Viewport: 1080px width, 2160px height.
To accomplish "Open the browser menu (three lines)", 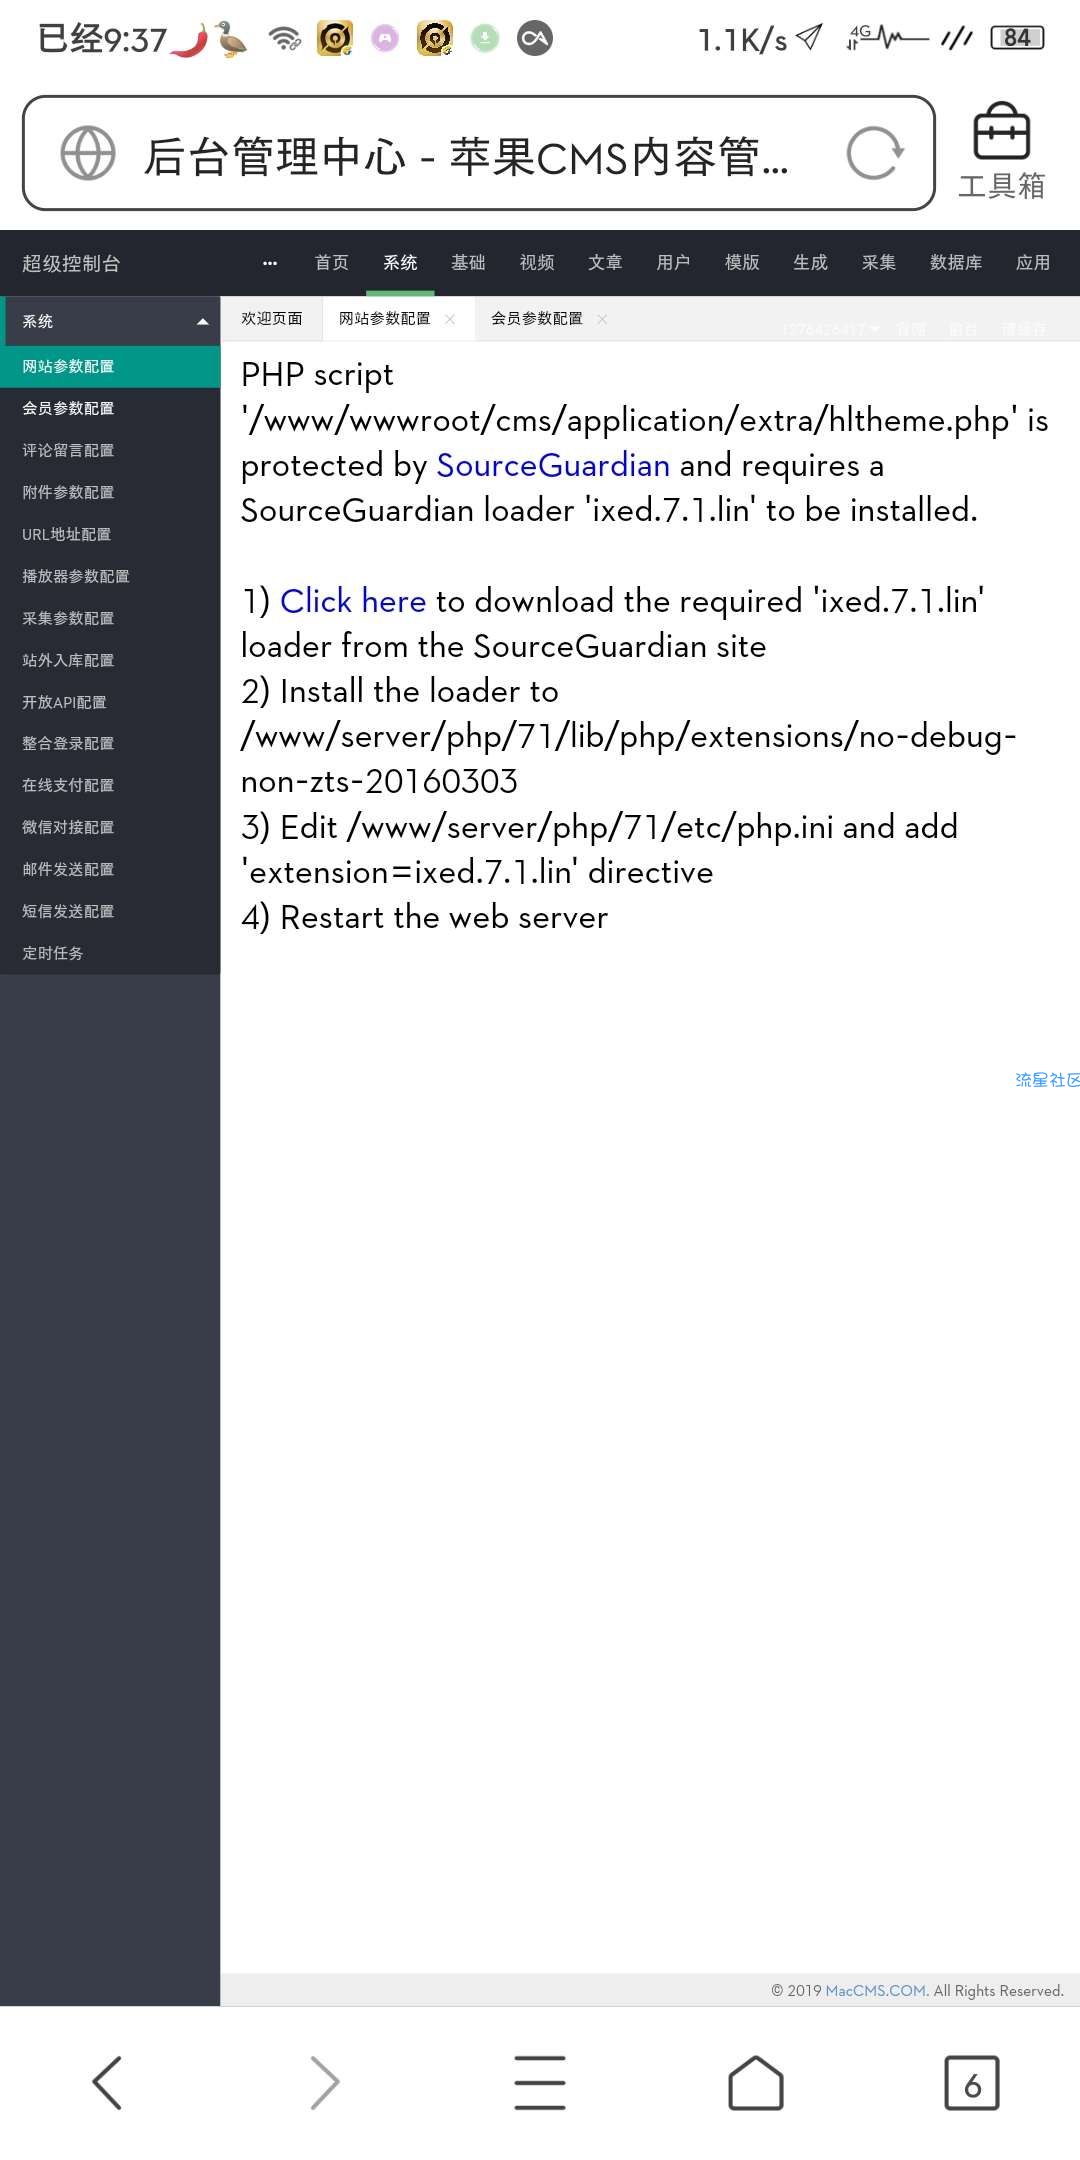I will click(540, 2083).
